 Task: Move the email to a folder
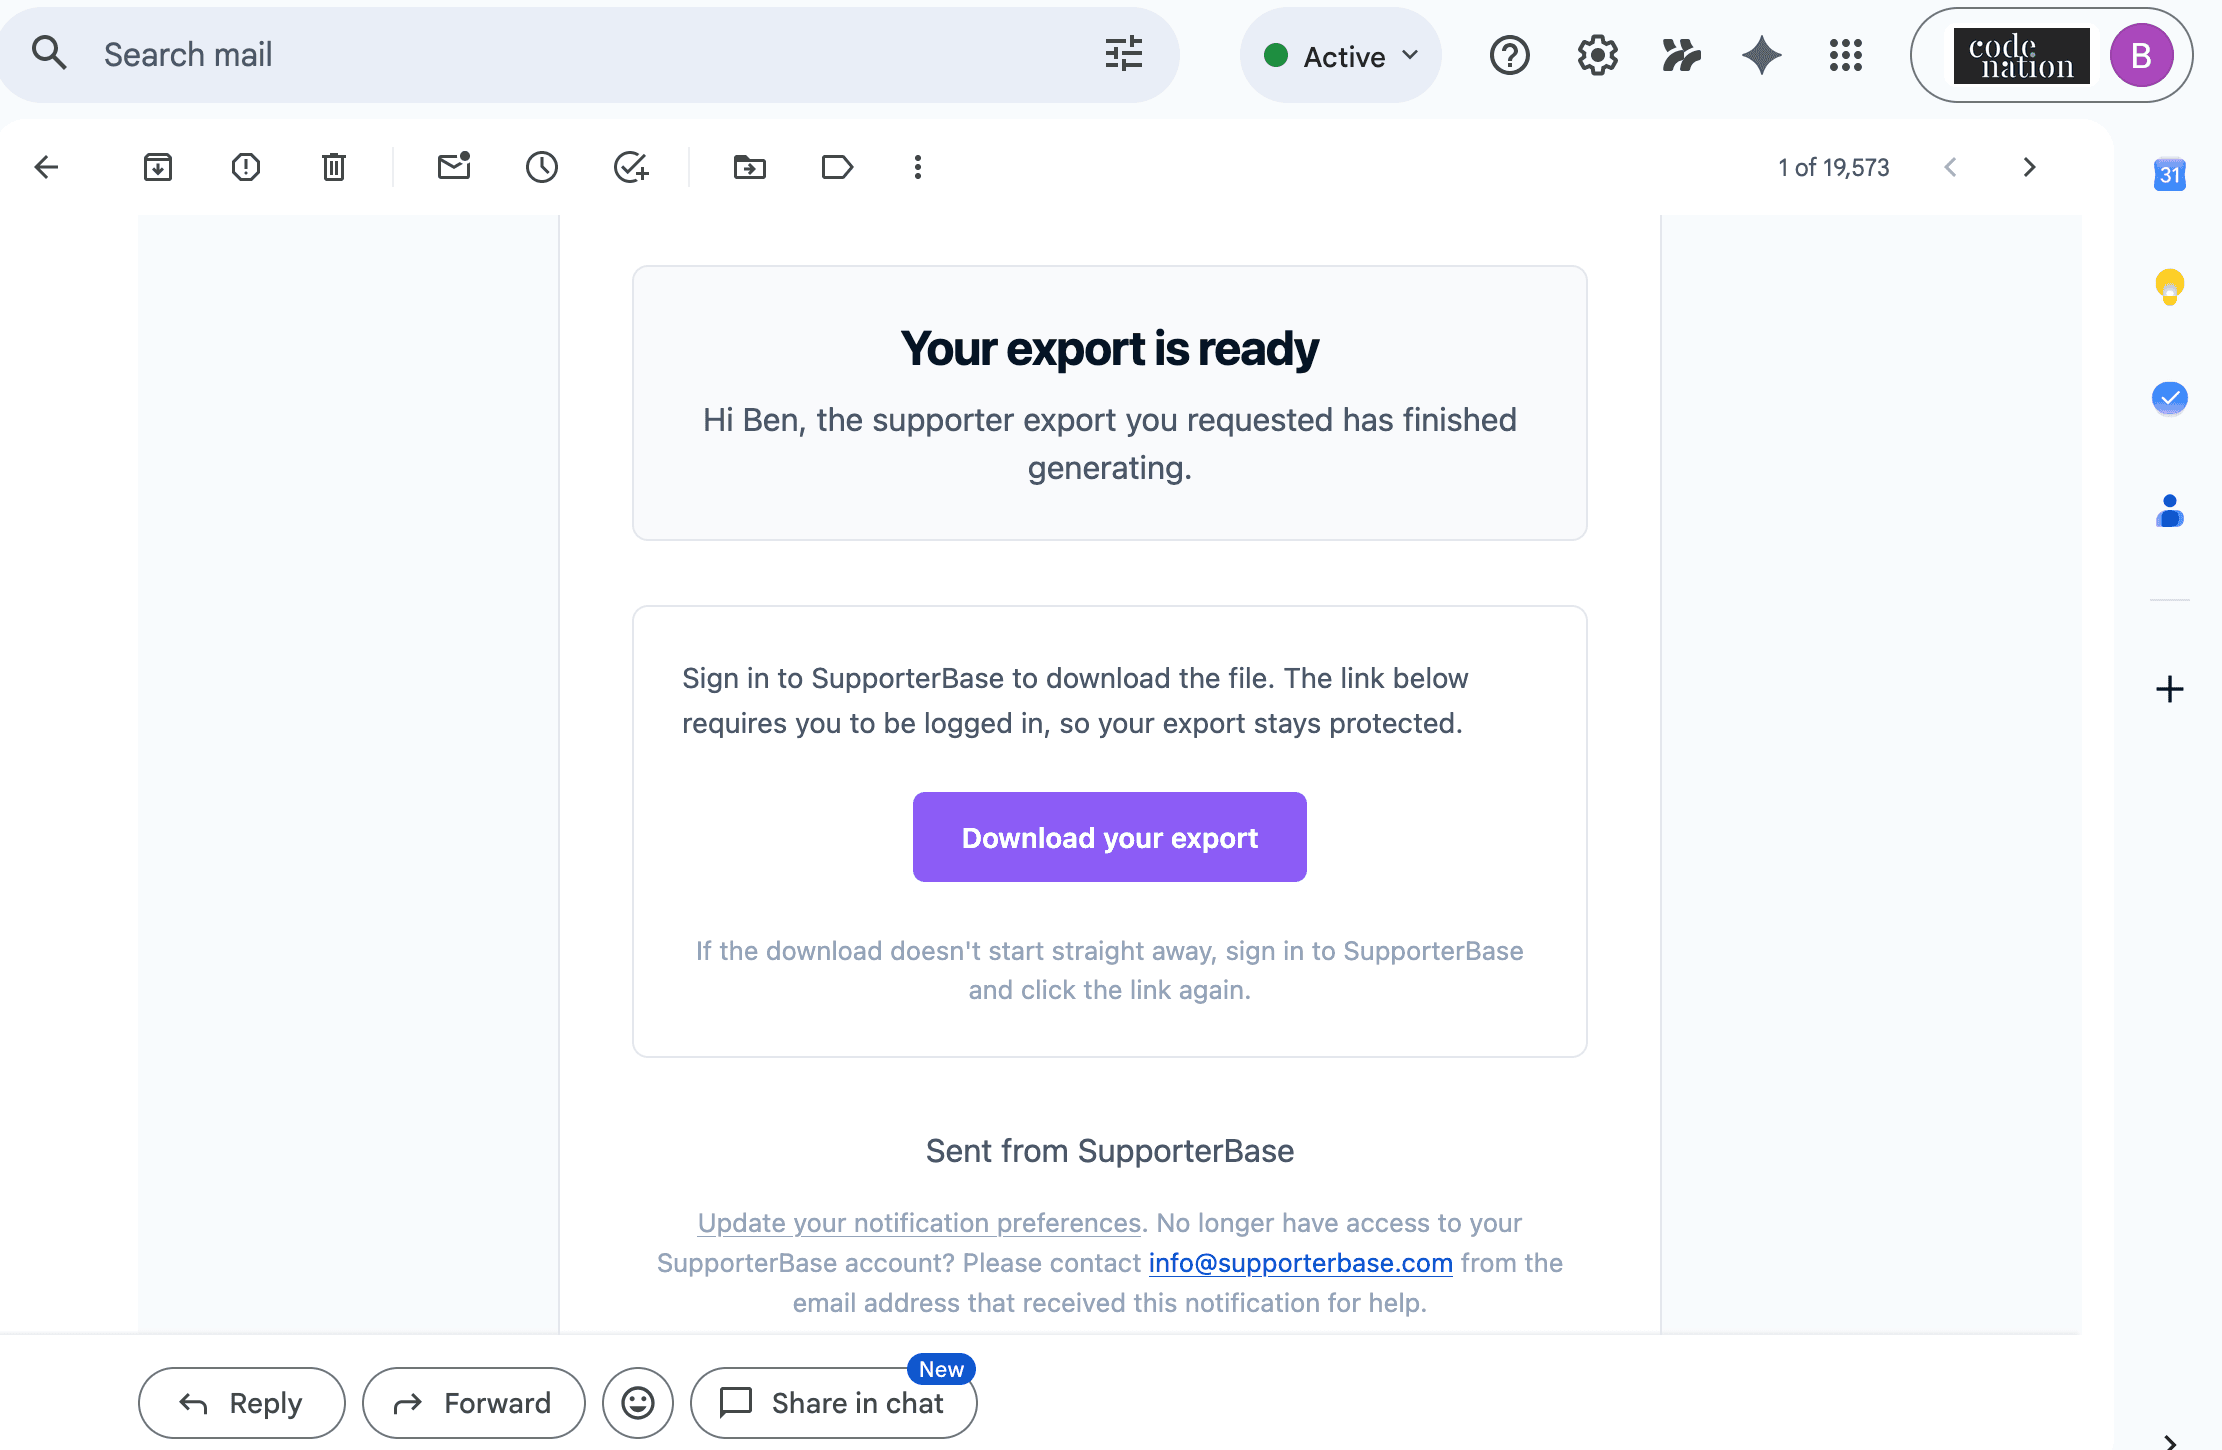click(x=750, y=167)
